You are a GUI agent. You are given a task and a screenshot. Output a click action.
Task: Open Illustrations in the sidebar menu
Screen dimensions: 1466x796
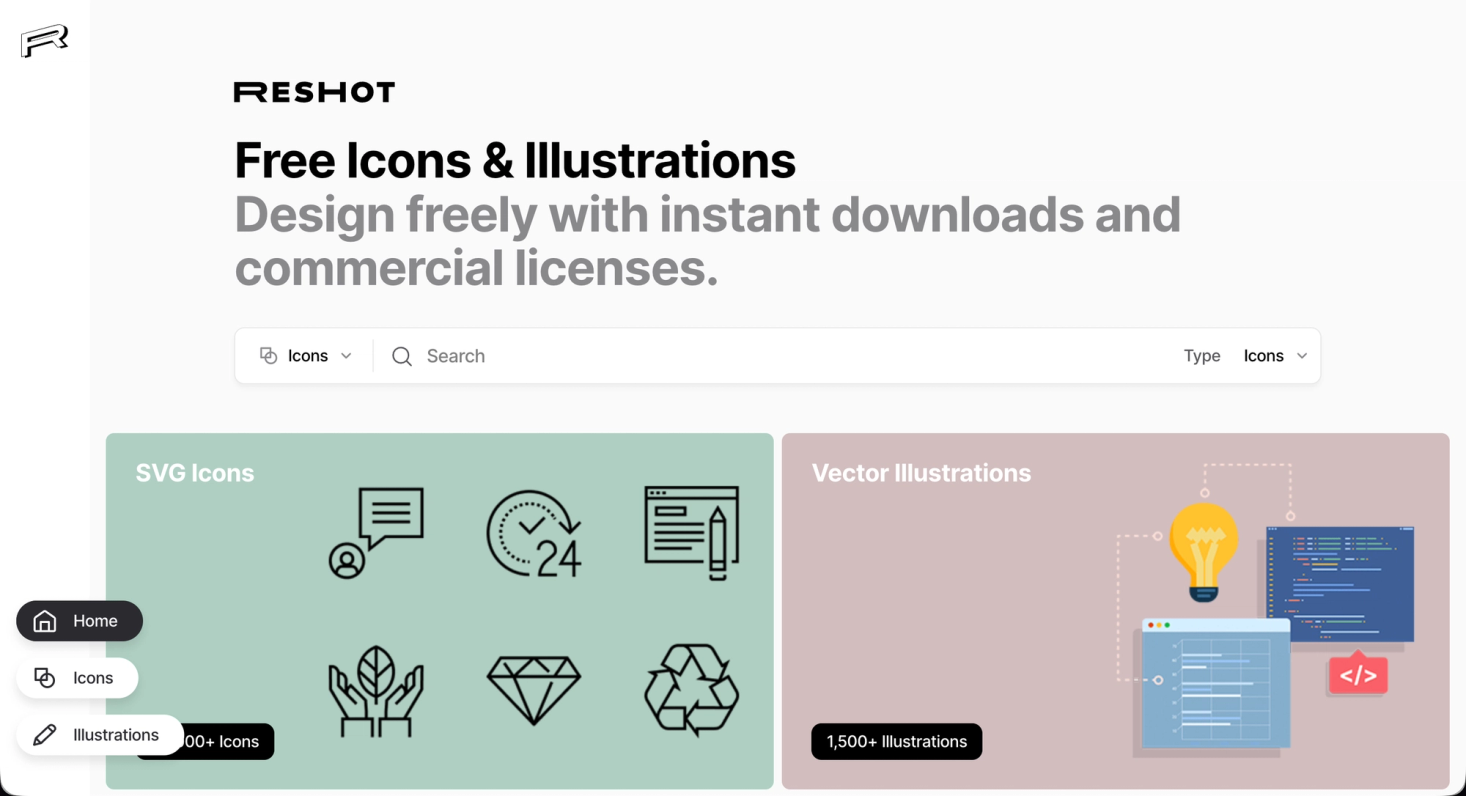coord(100,735)
